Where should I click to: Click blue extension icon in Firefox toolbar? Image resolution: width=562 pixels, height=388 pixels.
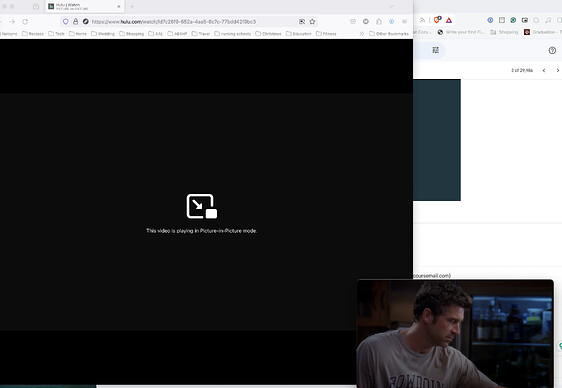click(x=391, y=21)
